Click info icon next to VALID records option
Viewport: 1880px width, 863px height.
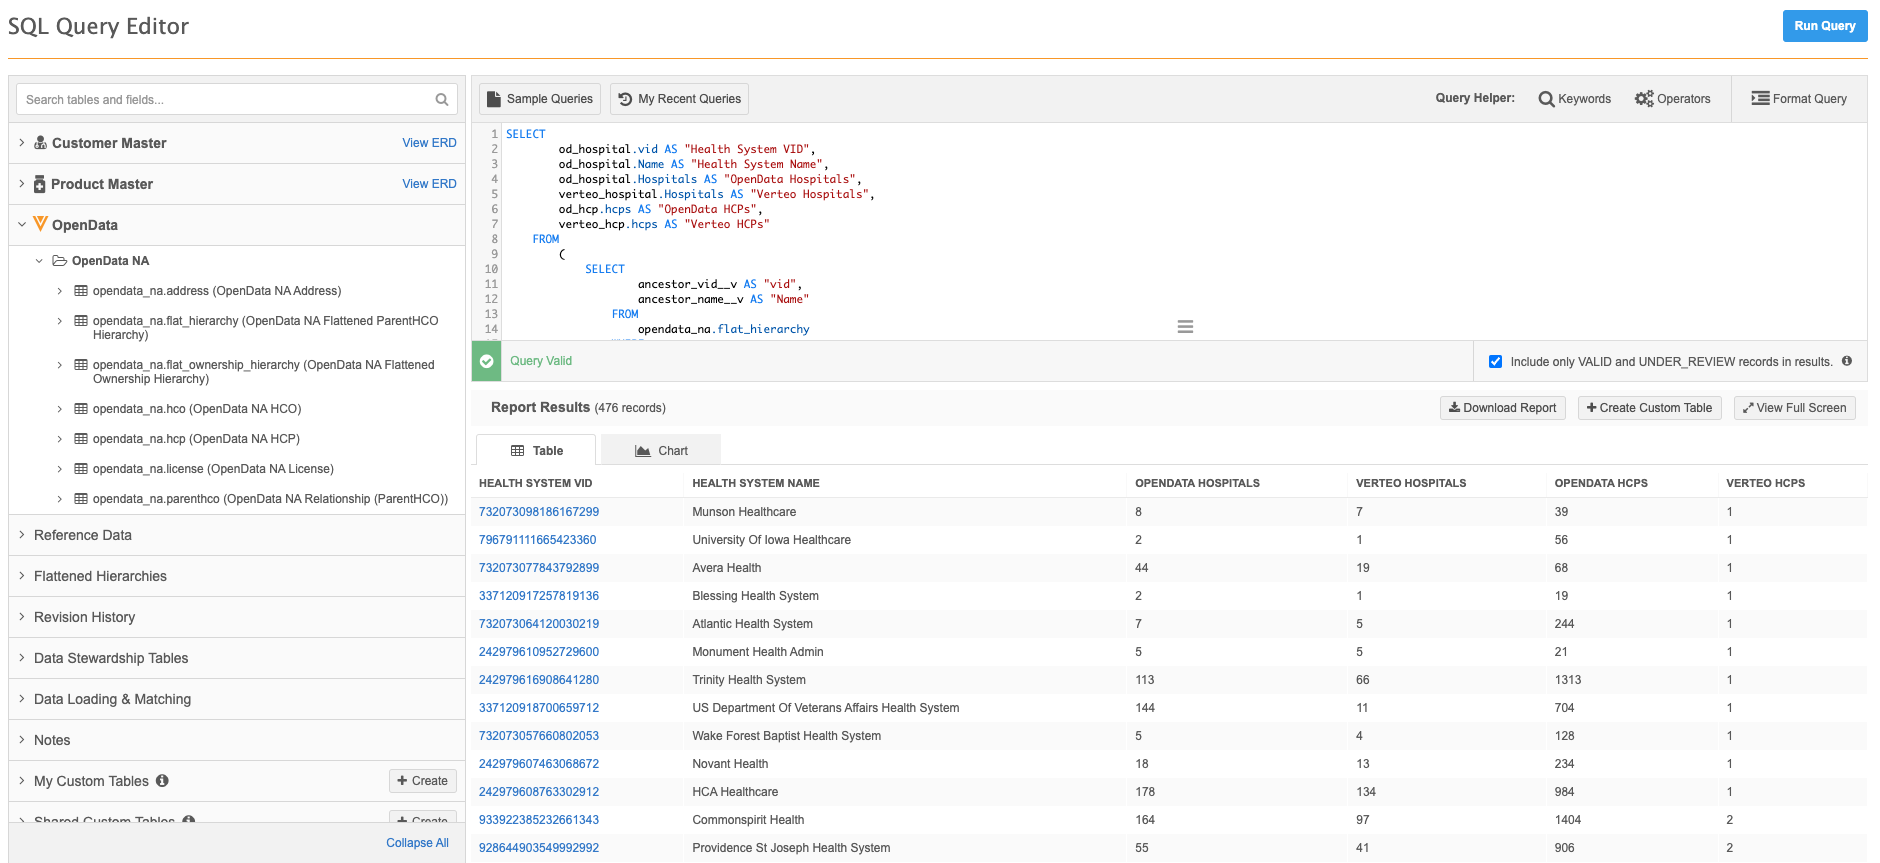pos(1846,361)
